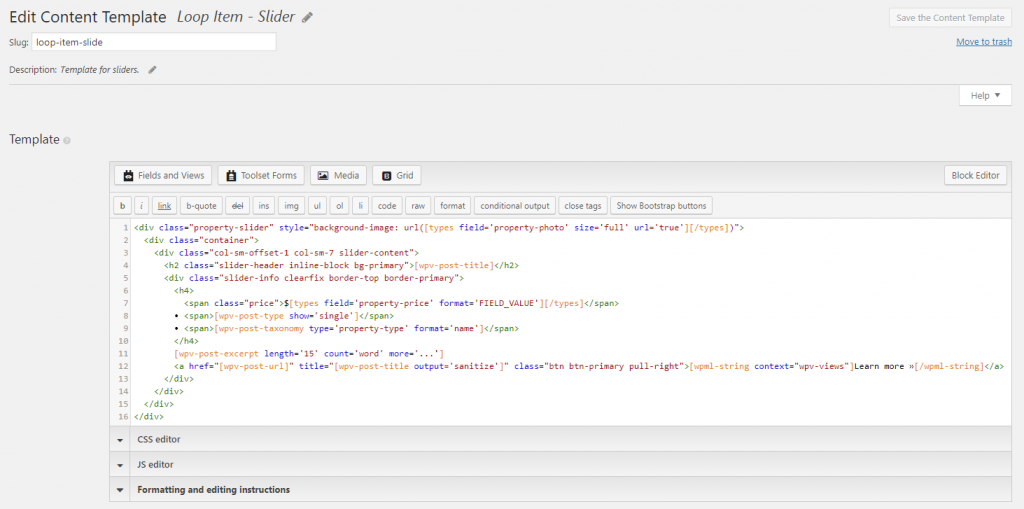Click the Loop Item - Slider title

coord(236,18)
